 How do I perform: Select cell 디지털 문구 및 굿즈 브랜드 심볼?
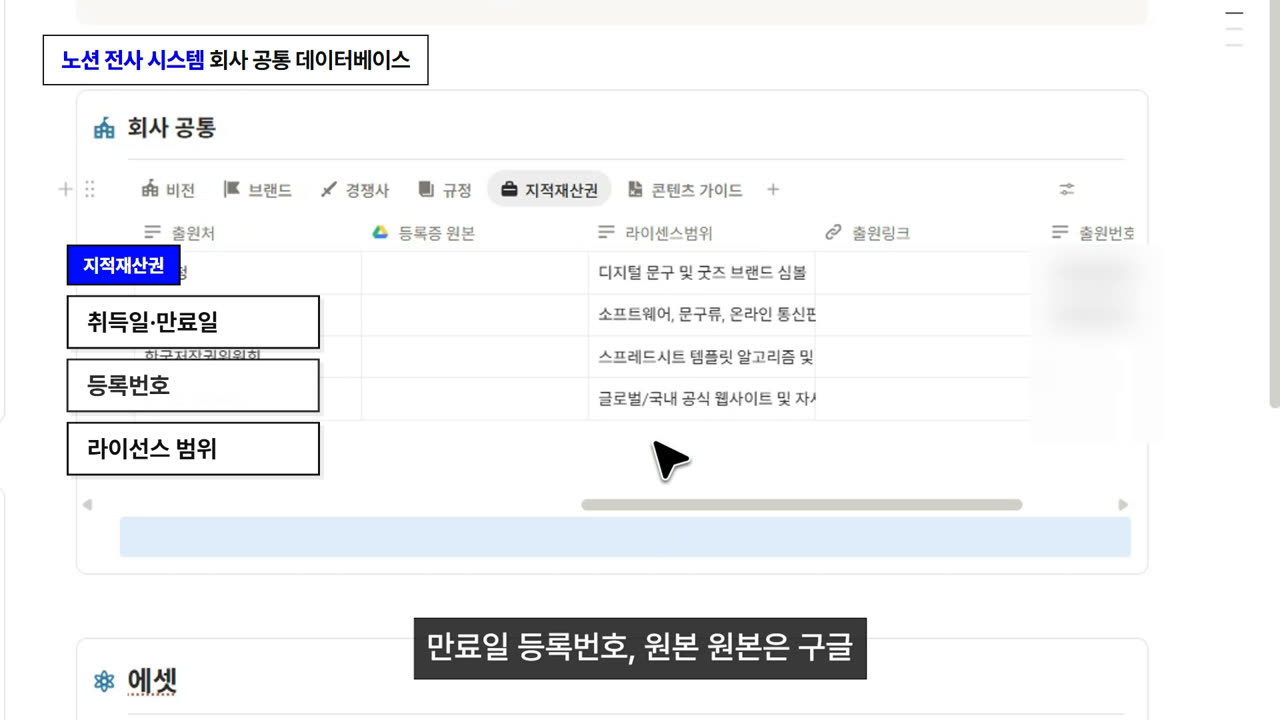click(x=701, y=272)
